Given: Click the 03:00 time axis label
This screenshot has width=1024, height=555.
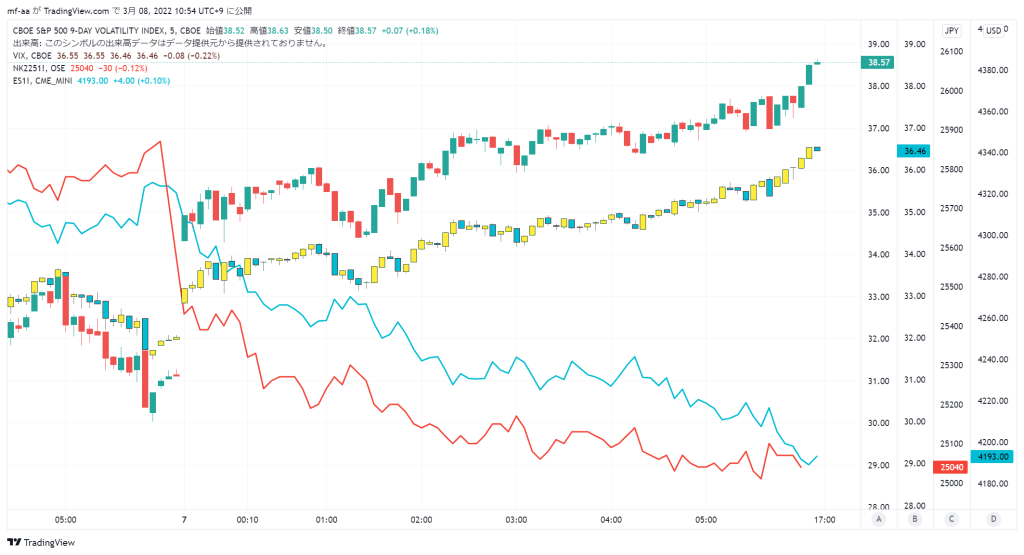Looking at the screenshot, I should pyautogui.click(x=516, y=520).
